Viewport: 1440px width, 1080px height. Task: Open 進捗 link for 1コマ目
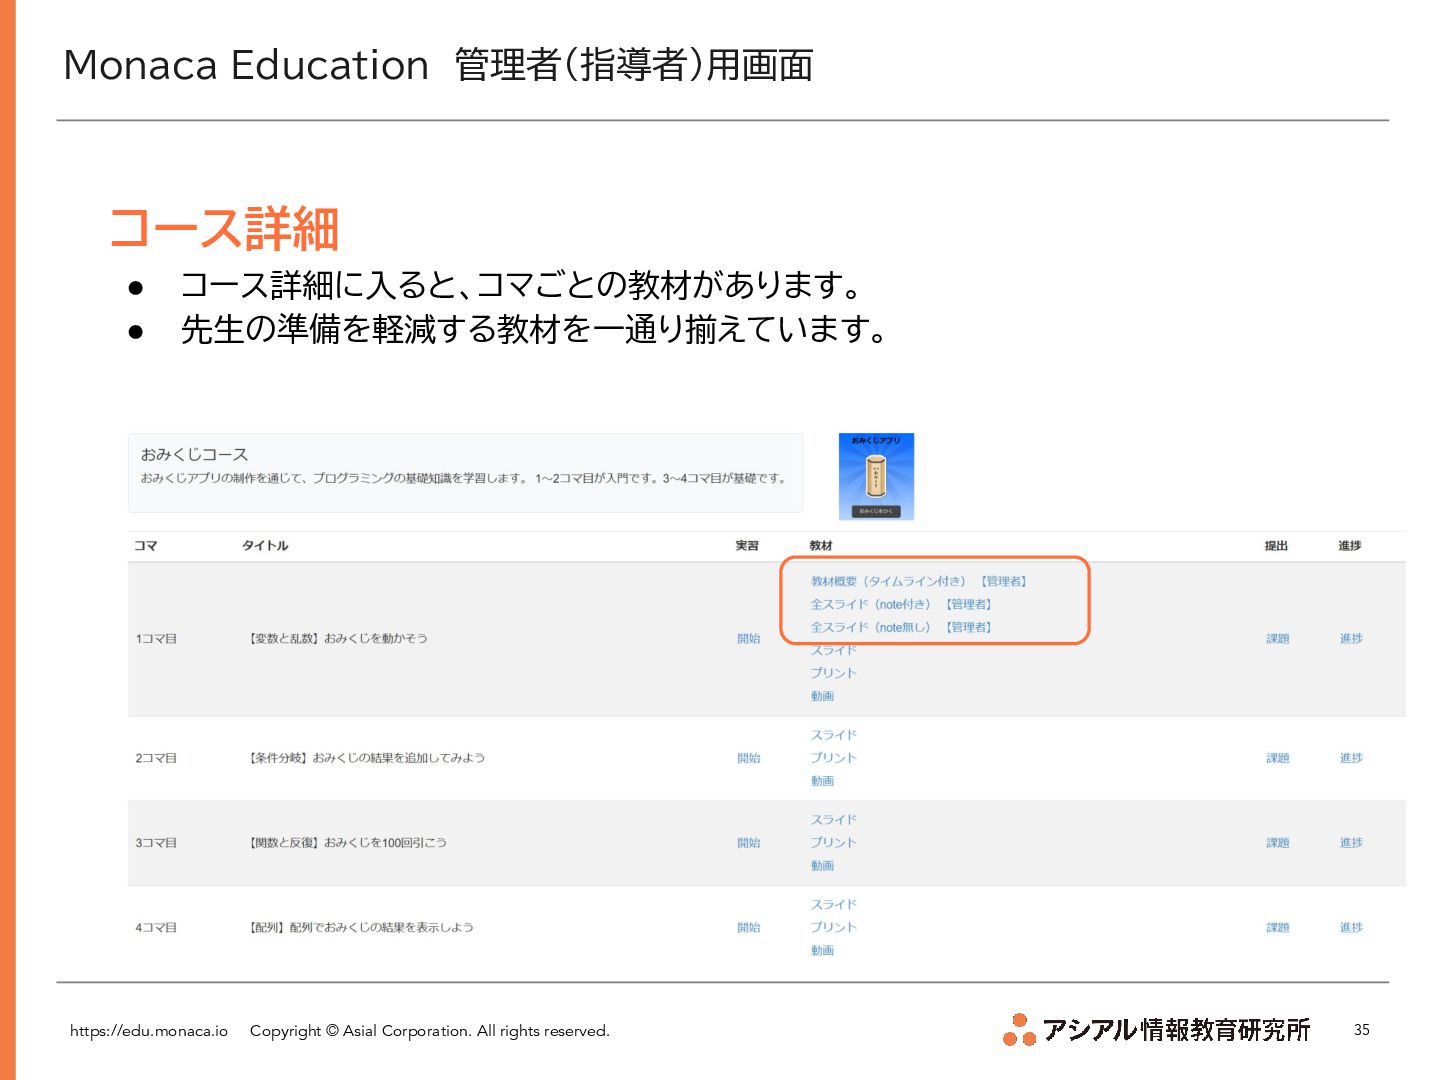(1351, 638)
